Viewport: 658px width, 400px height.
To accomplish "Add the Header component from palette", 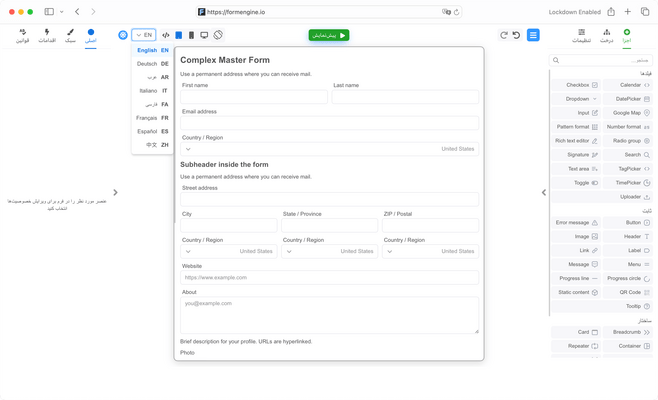I will pos(628,237).
